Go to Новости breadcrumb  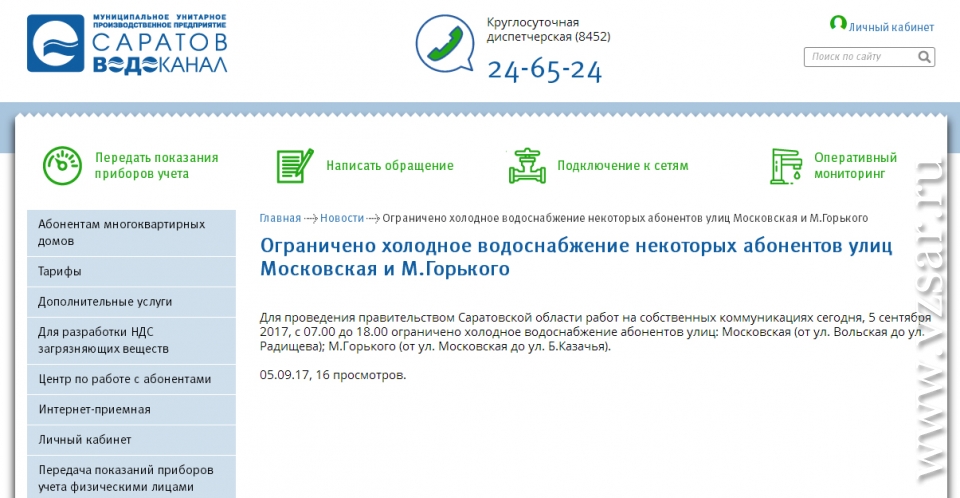point(342,218)
